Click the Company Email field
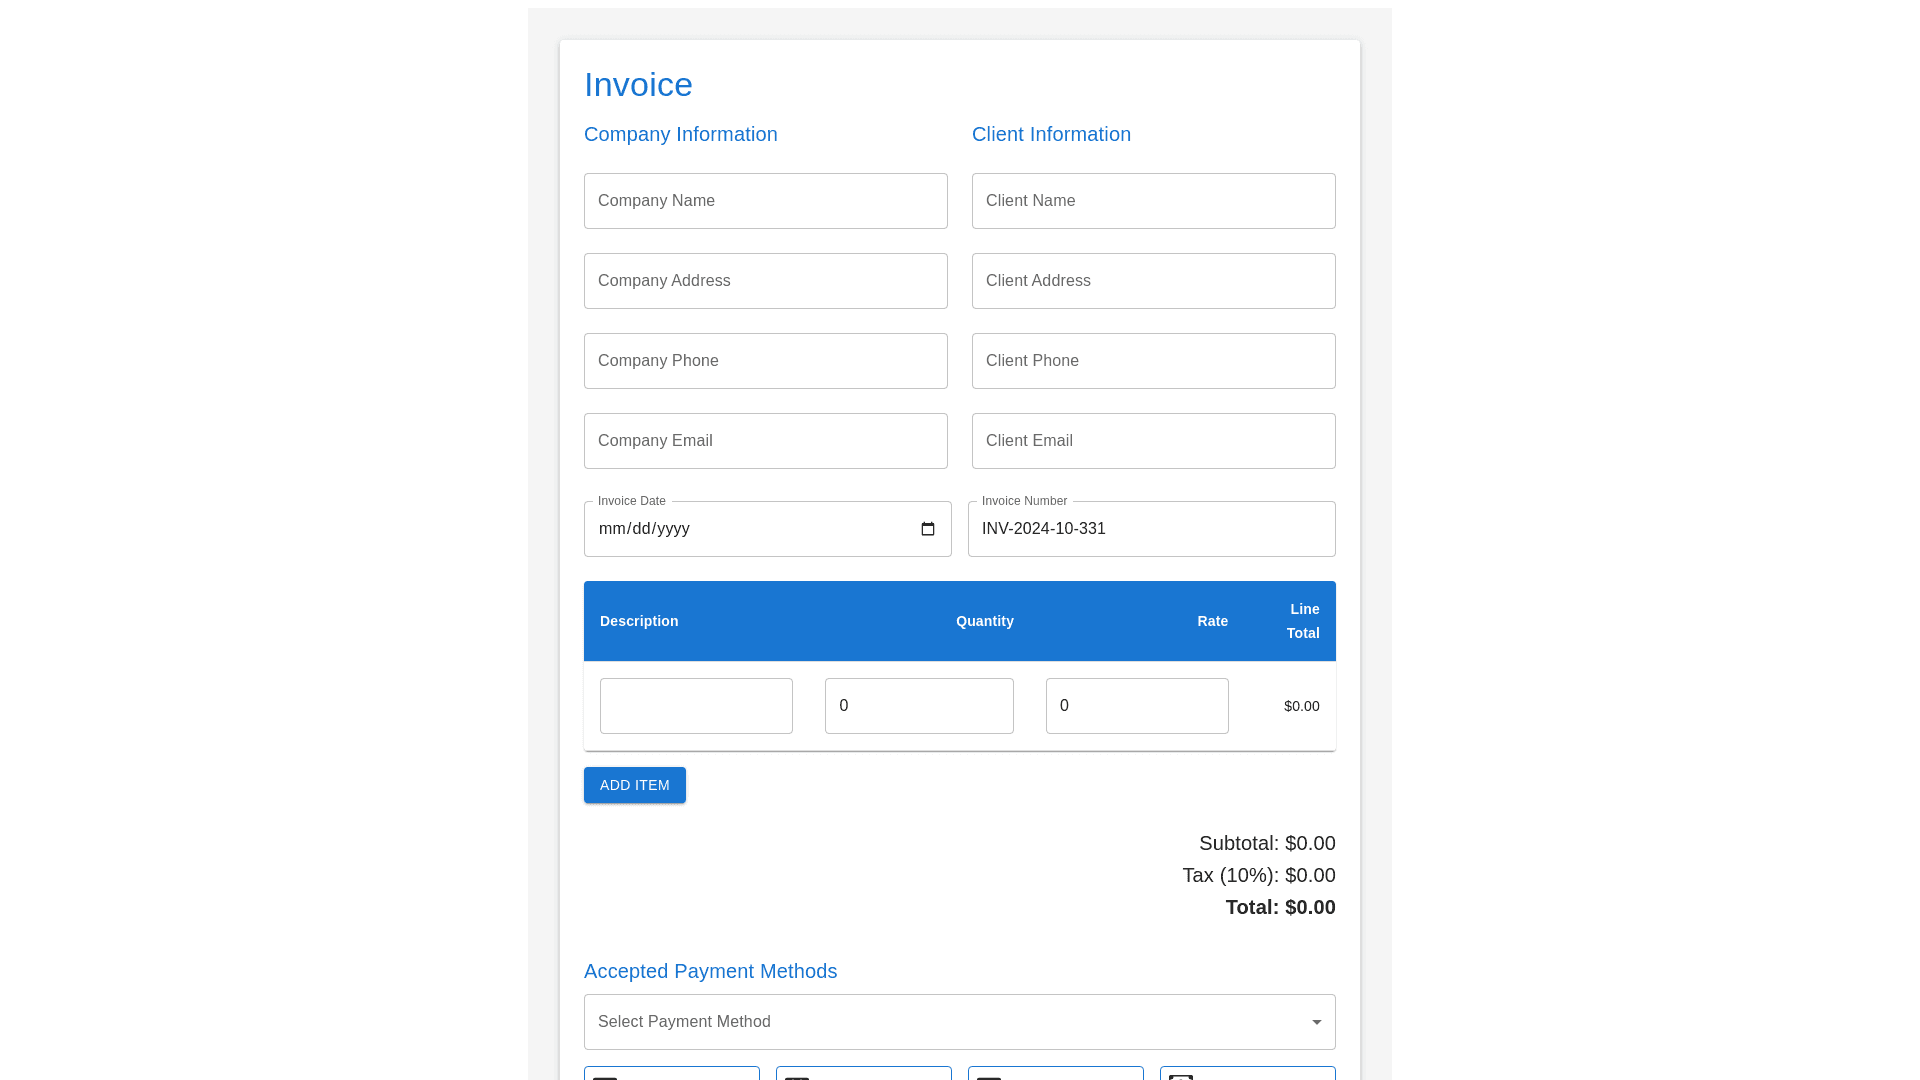Screen dimensions: 1920x1080 click(766, 441)
